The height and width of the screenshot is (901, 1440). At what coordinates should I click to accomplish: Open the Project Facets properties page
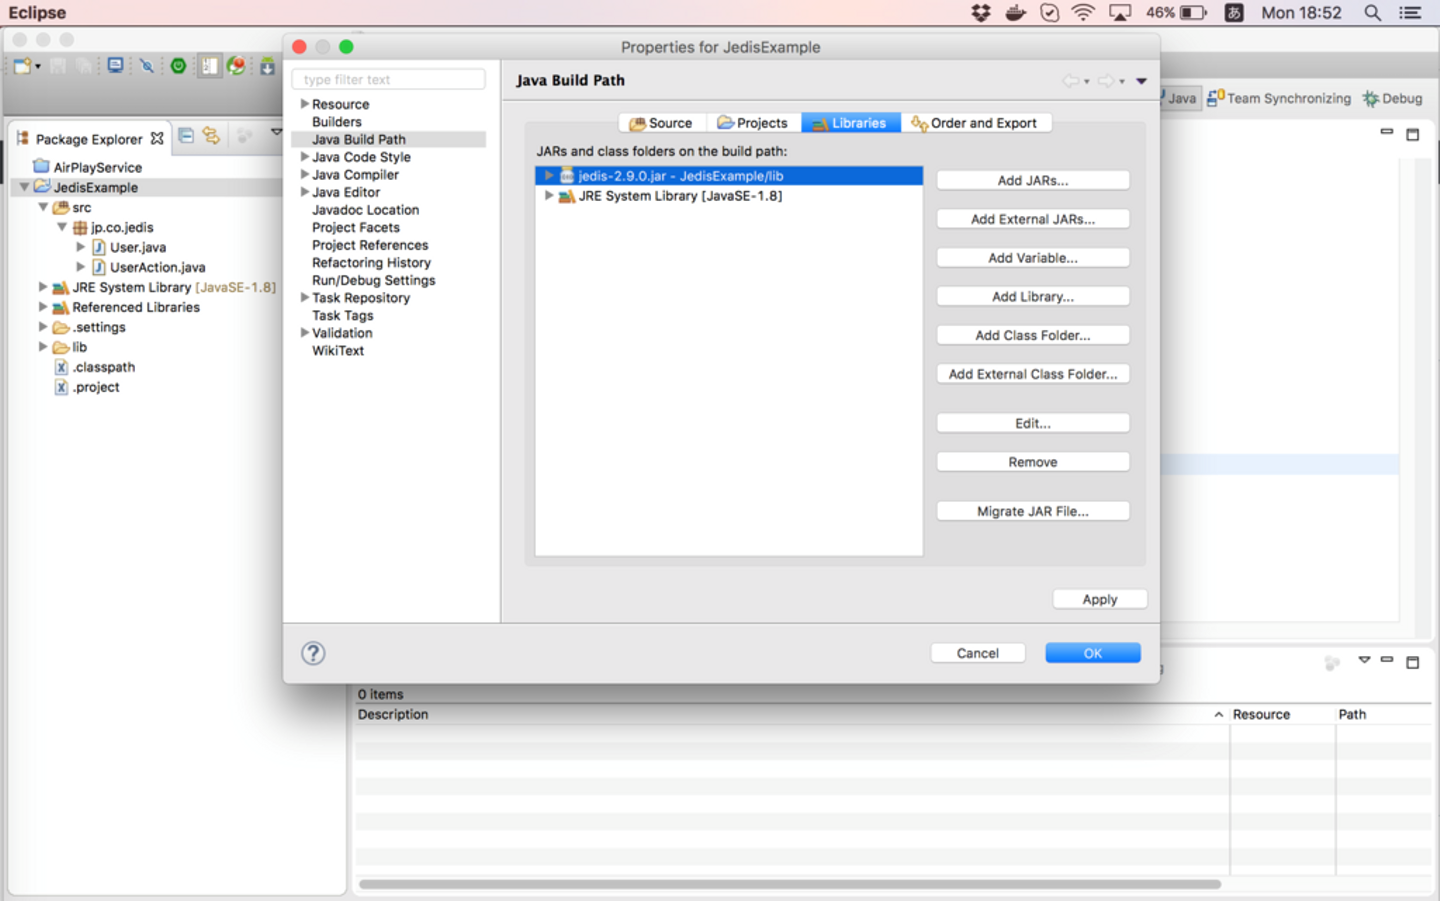click(356, 227)
